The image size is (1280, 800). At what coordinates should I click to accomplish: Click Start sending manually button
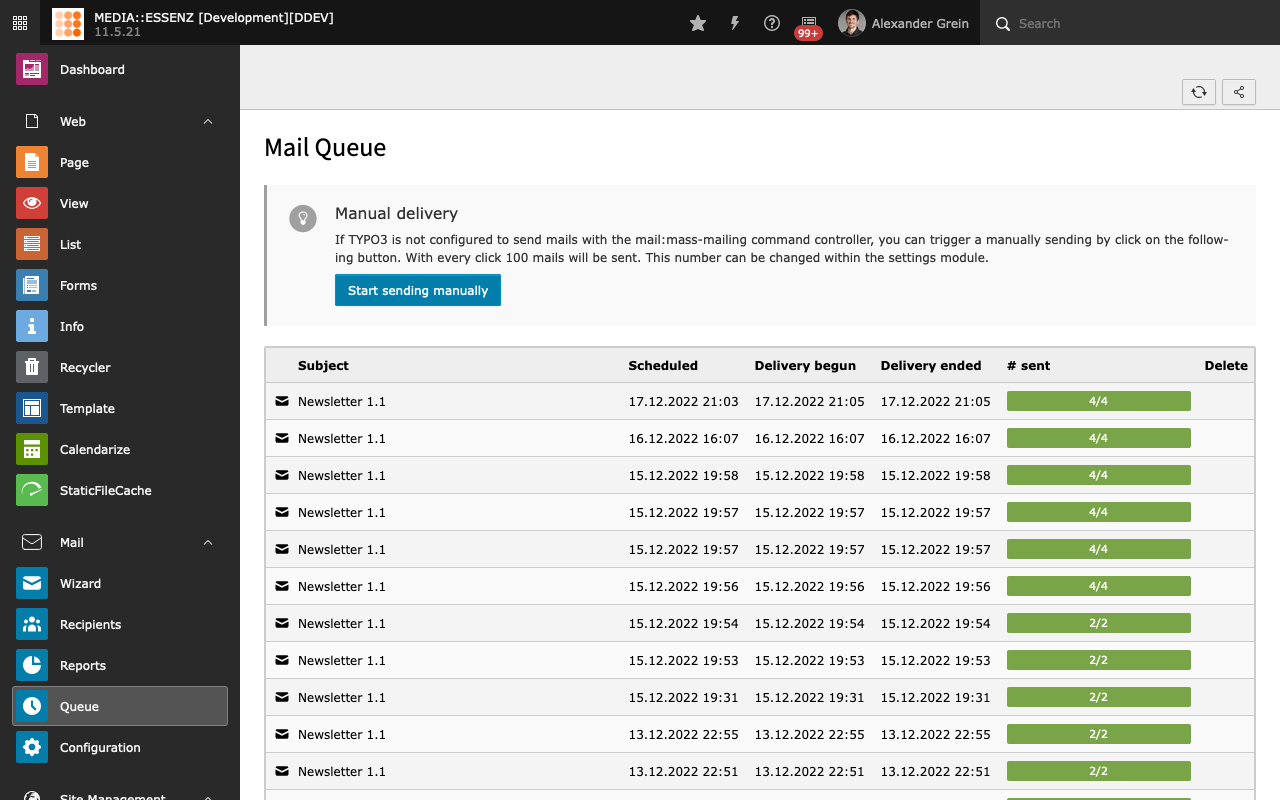click(418, 290)
